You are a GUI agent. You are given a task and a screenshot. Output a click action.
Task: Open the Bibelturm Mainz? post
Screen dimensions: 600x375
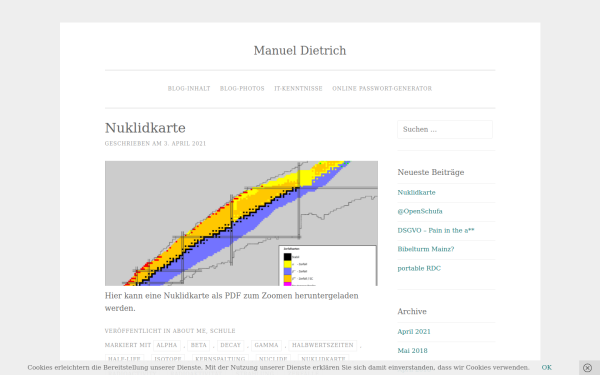tap(426, 249)
